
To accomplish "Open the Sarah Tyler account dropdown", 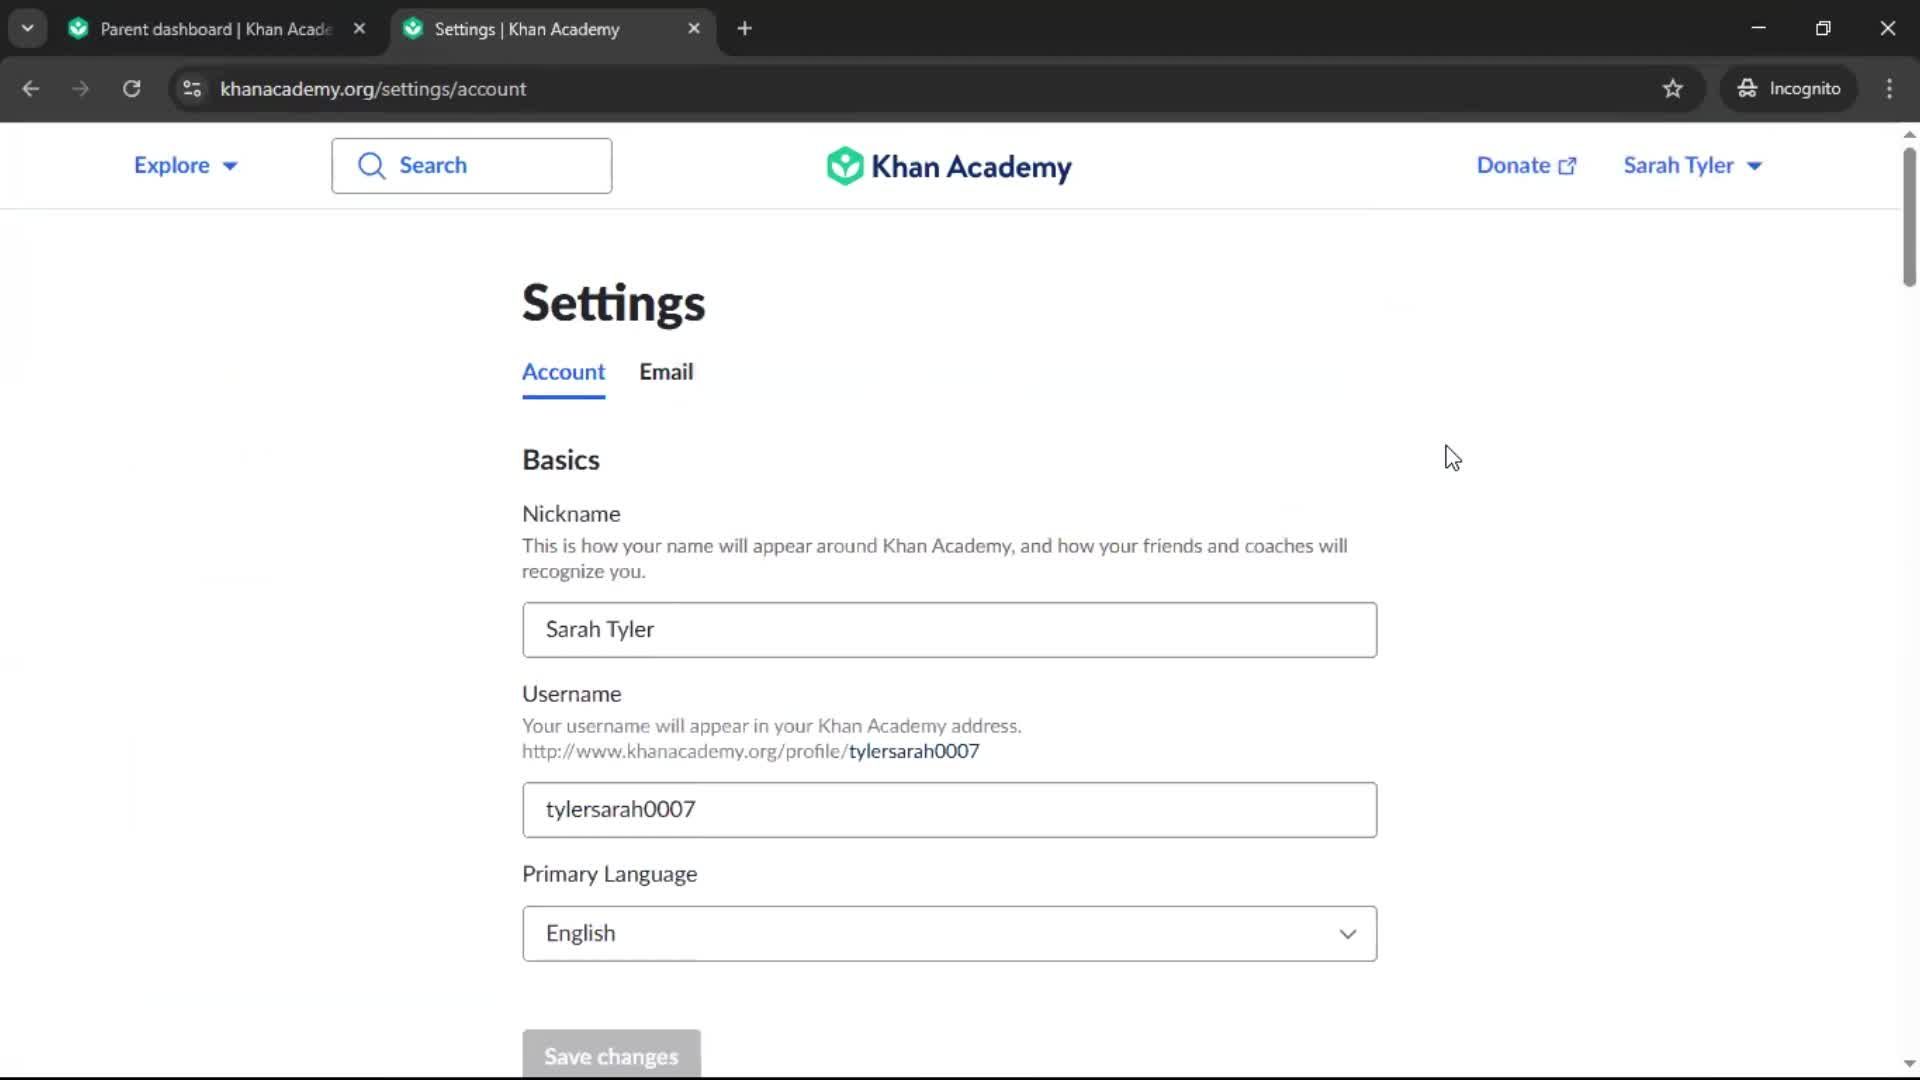I will click(1692, 165).
